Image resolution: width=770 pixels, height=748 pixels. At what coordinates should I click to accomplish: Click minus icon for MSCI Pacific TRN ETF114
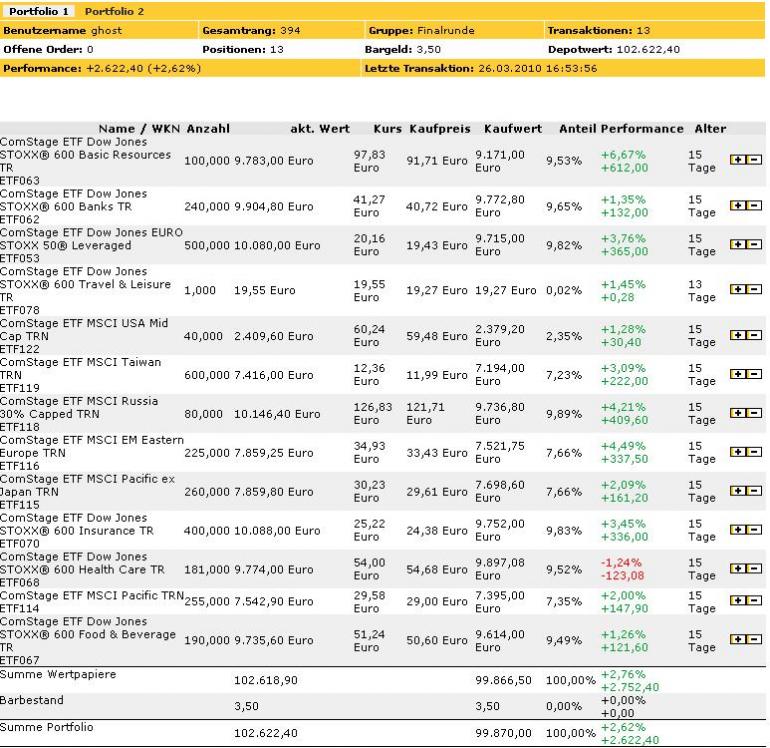click(x=754, y=600)
